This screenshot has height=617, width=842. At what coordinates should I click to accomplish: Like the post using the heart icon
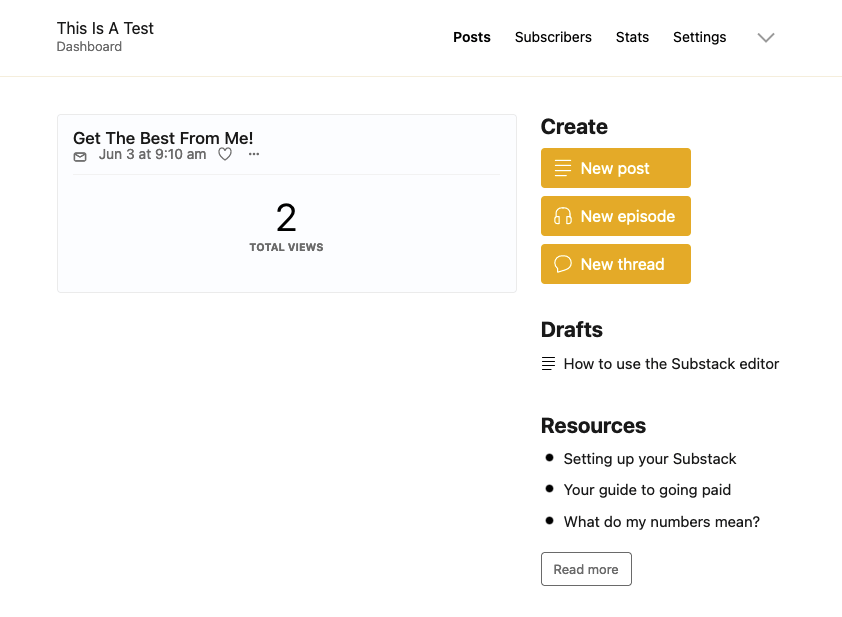click(224, 154)
